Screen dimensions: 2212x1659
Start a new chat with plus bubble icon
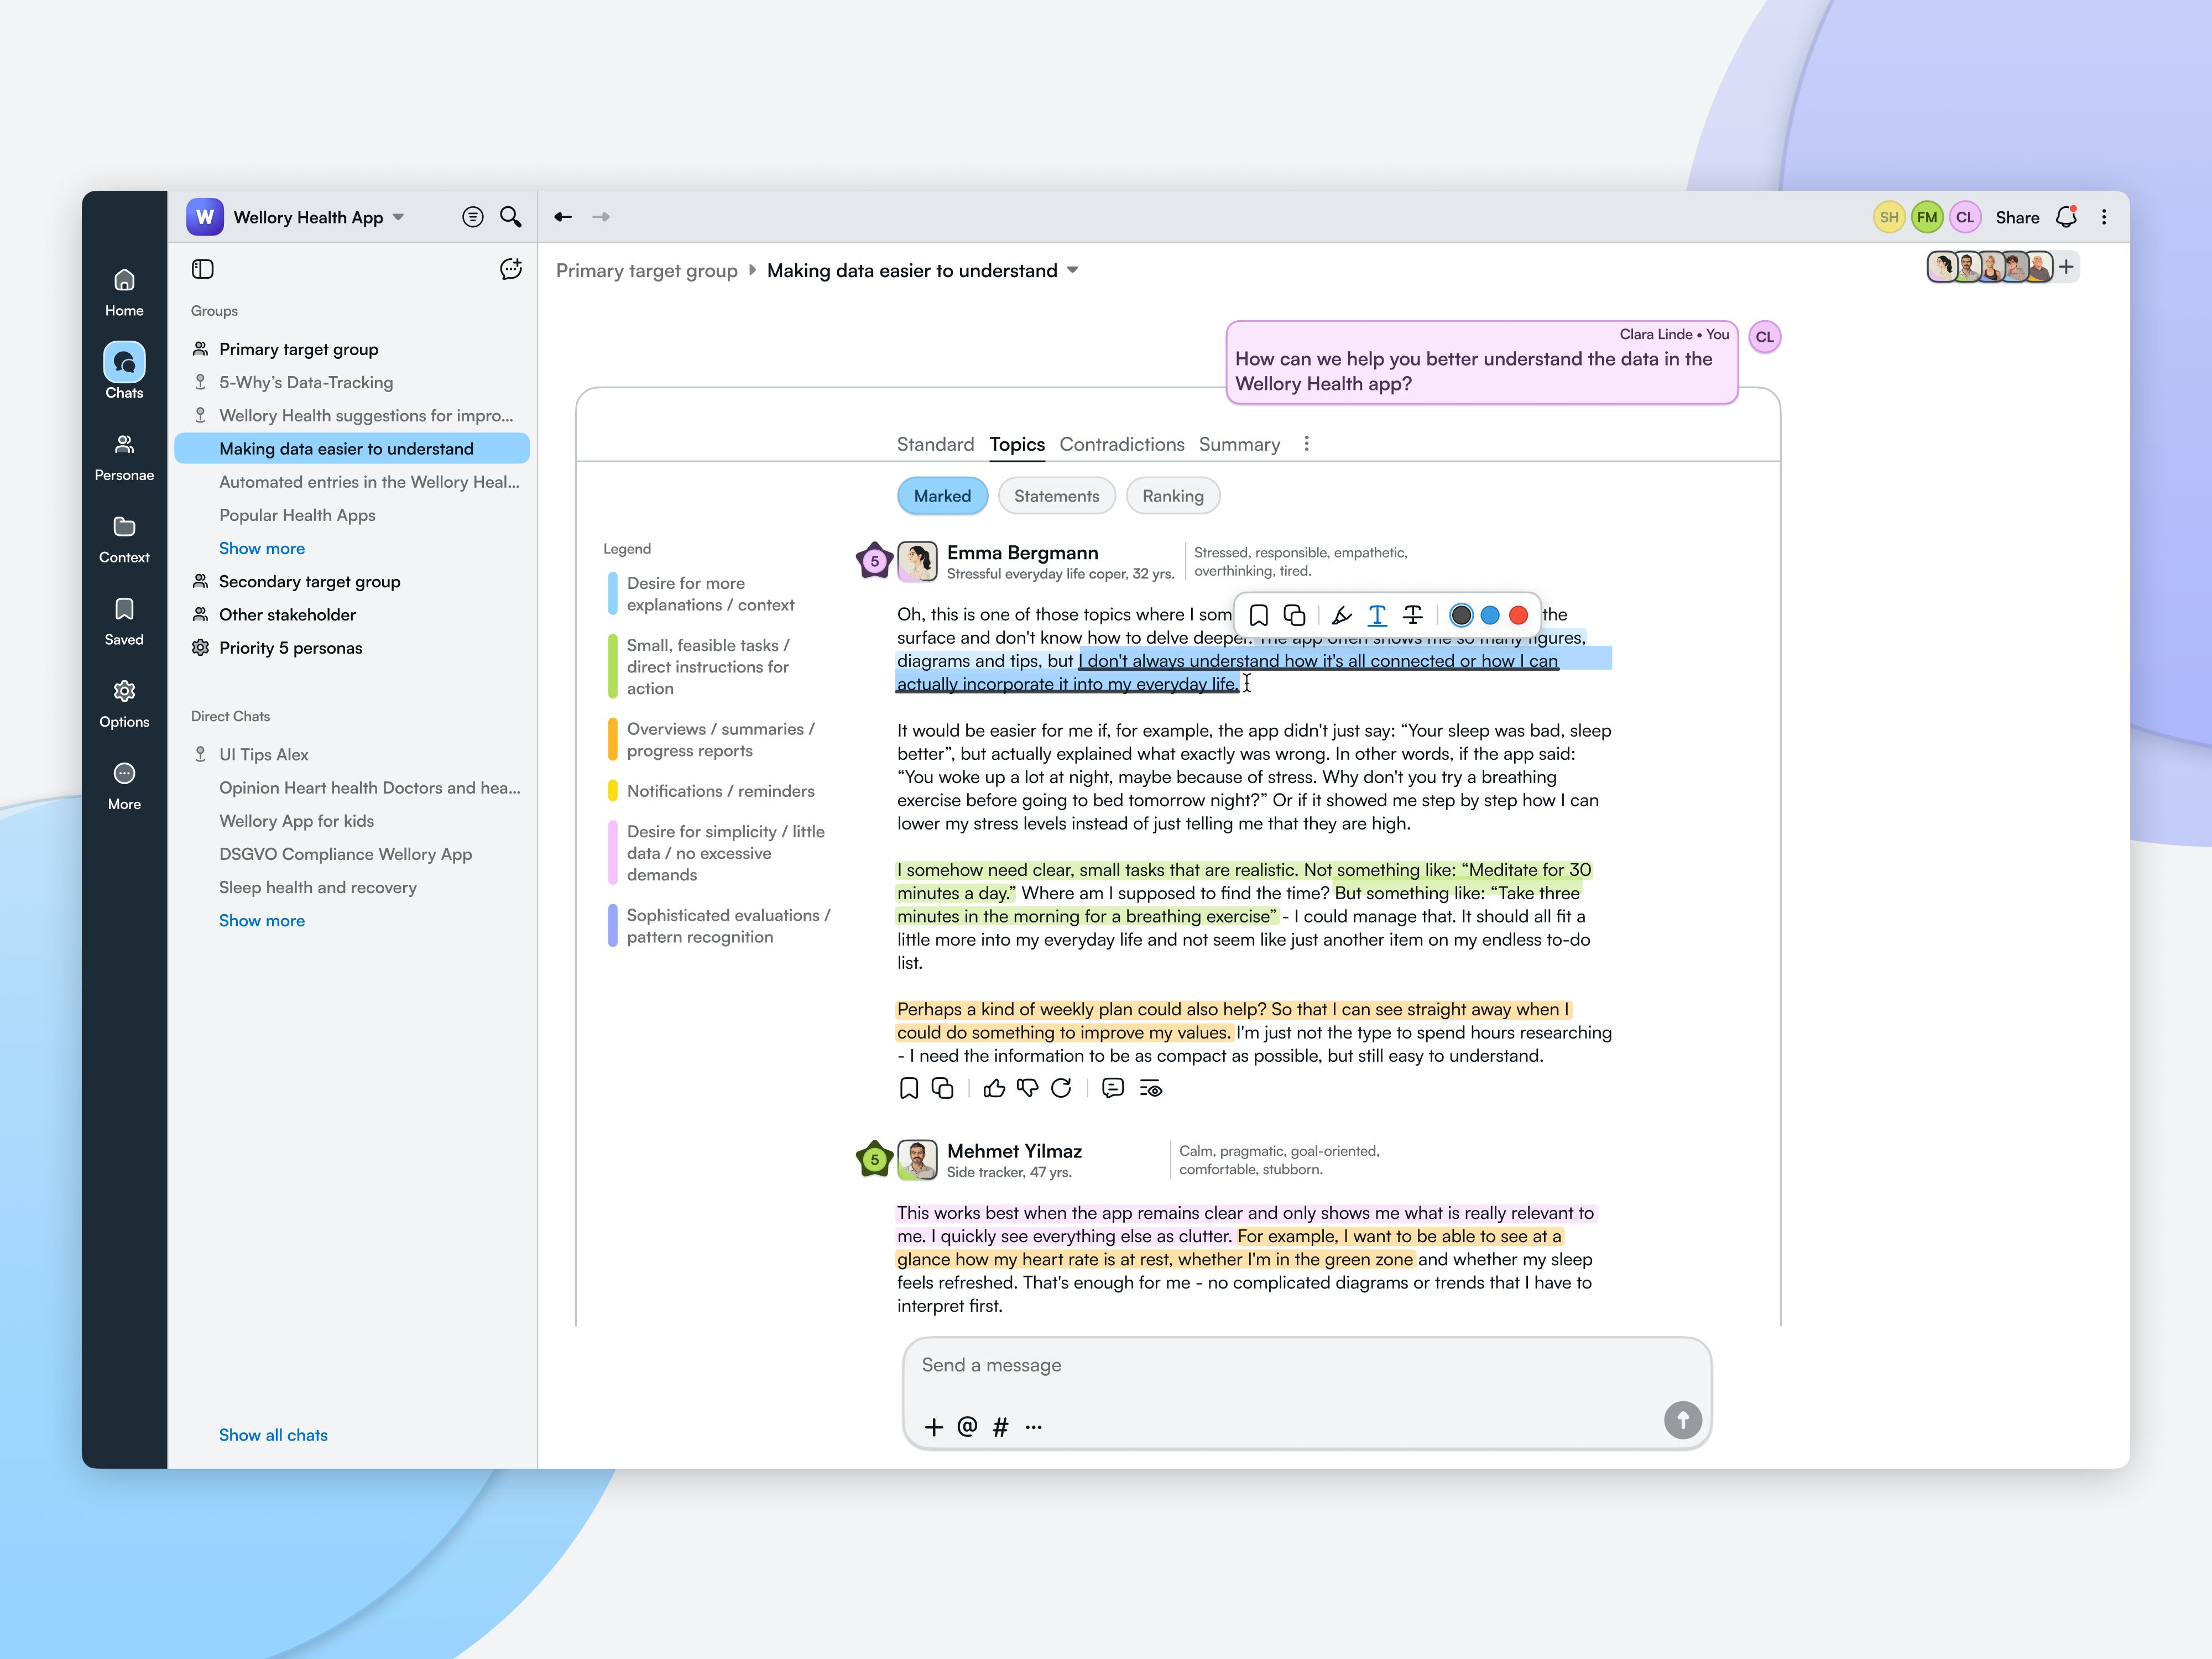coord(510,269)
